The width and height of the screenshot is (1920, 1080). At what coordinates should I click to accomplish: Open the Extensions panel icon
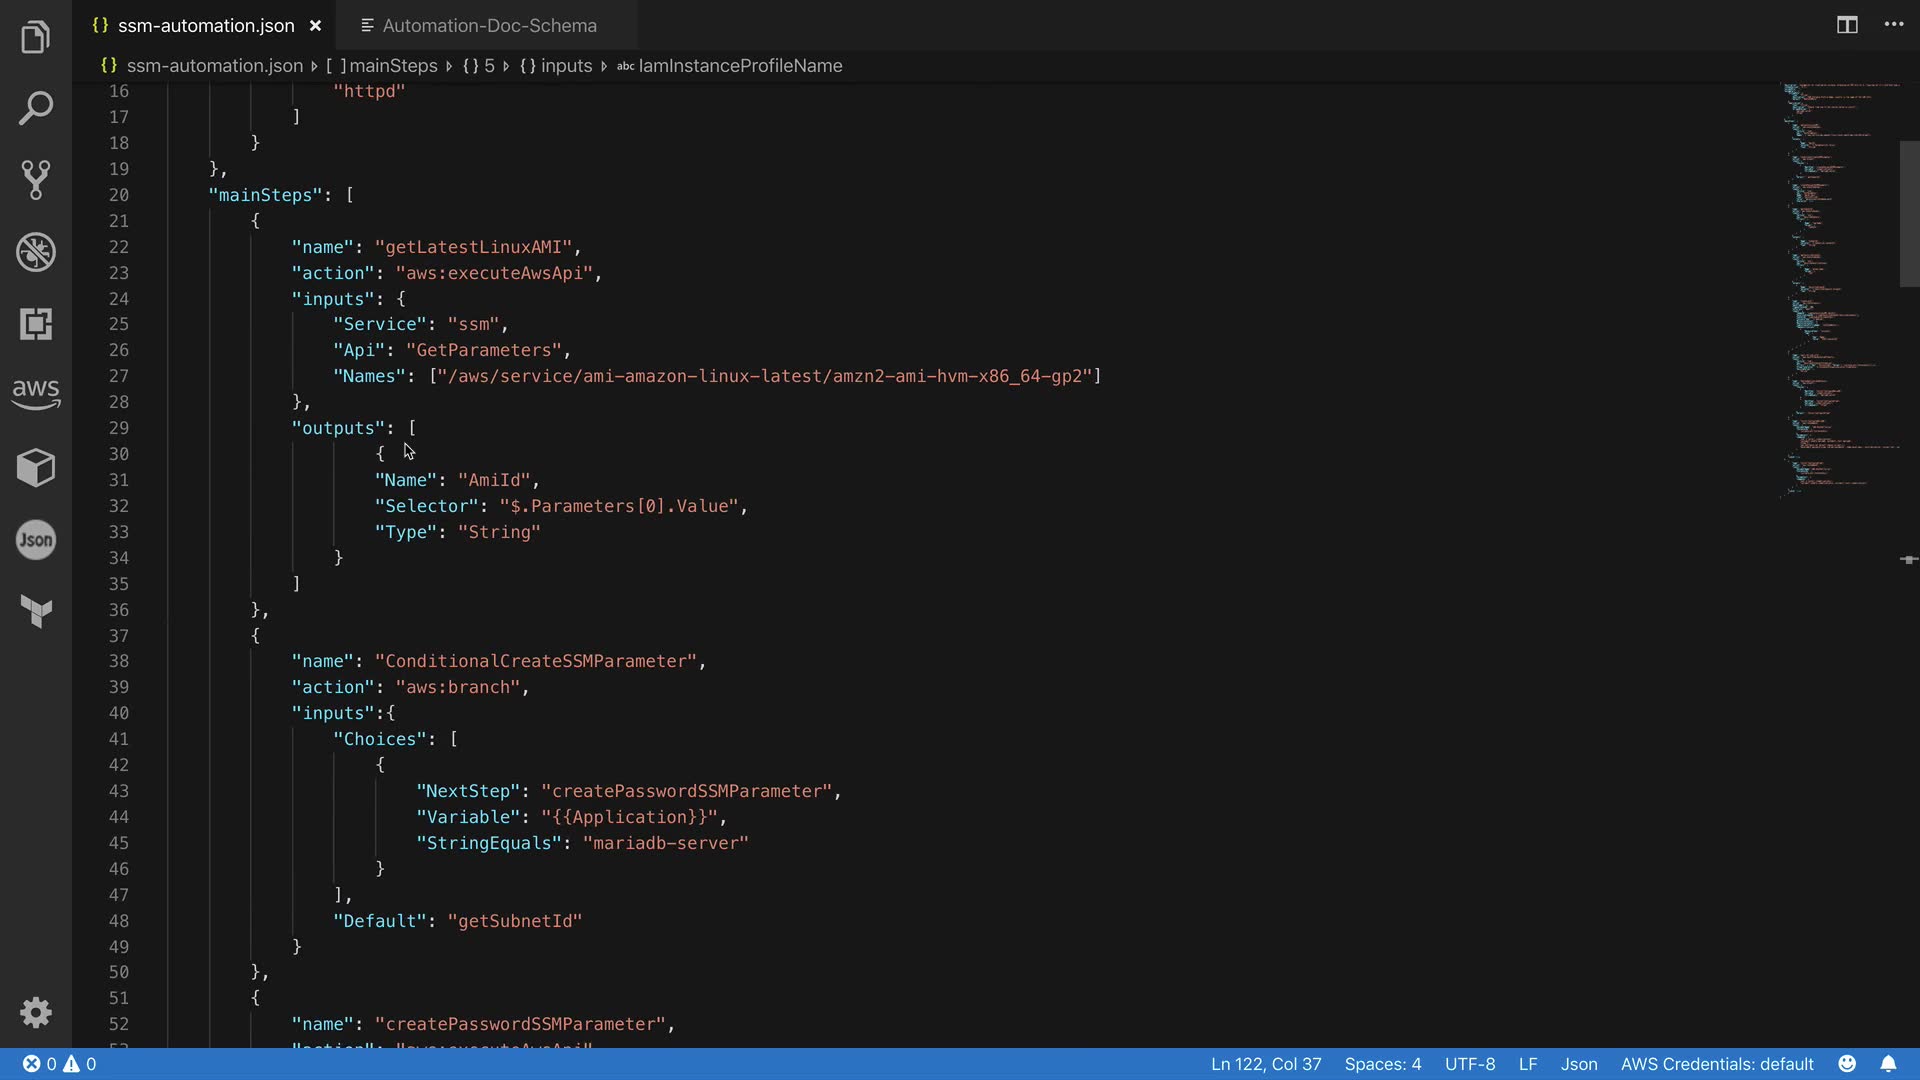[x=36, y=324]
